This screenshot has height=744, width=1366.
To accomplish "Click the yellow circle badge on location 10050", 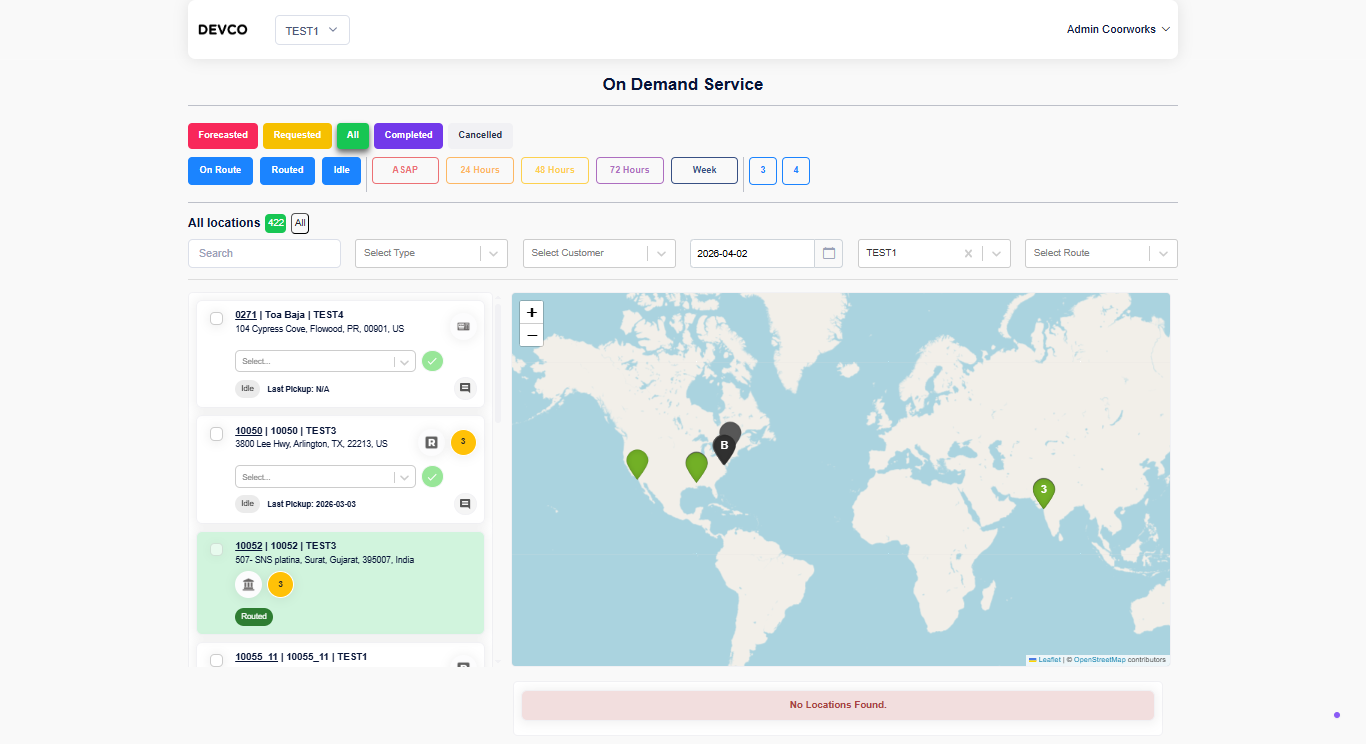I will (463, 442).
